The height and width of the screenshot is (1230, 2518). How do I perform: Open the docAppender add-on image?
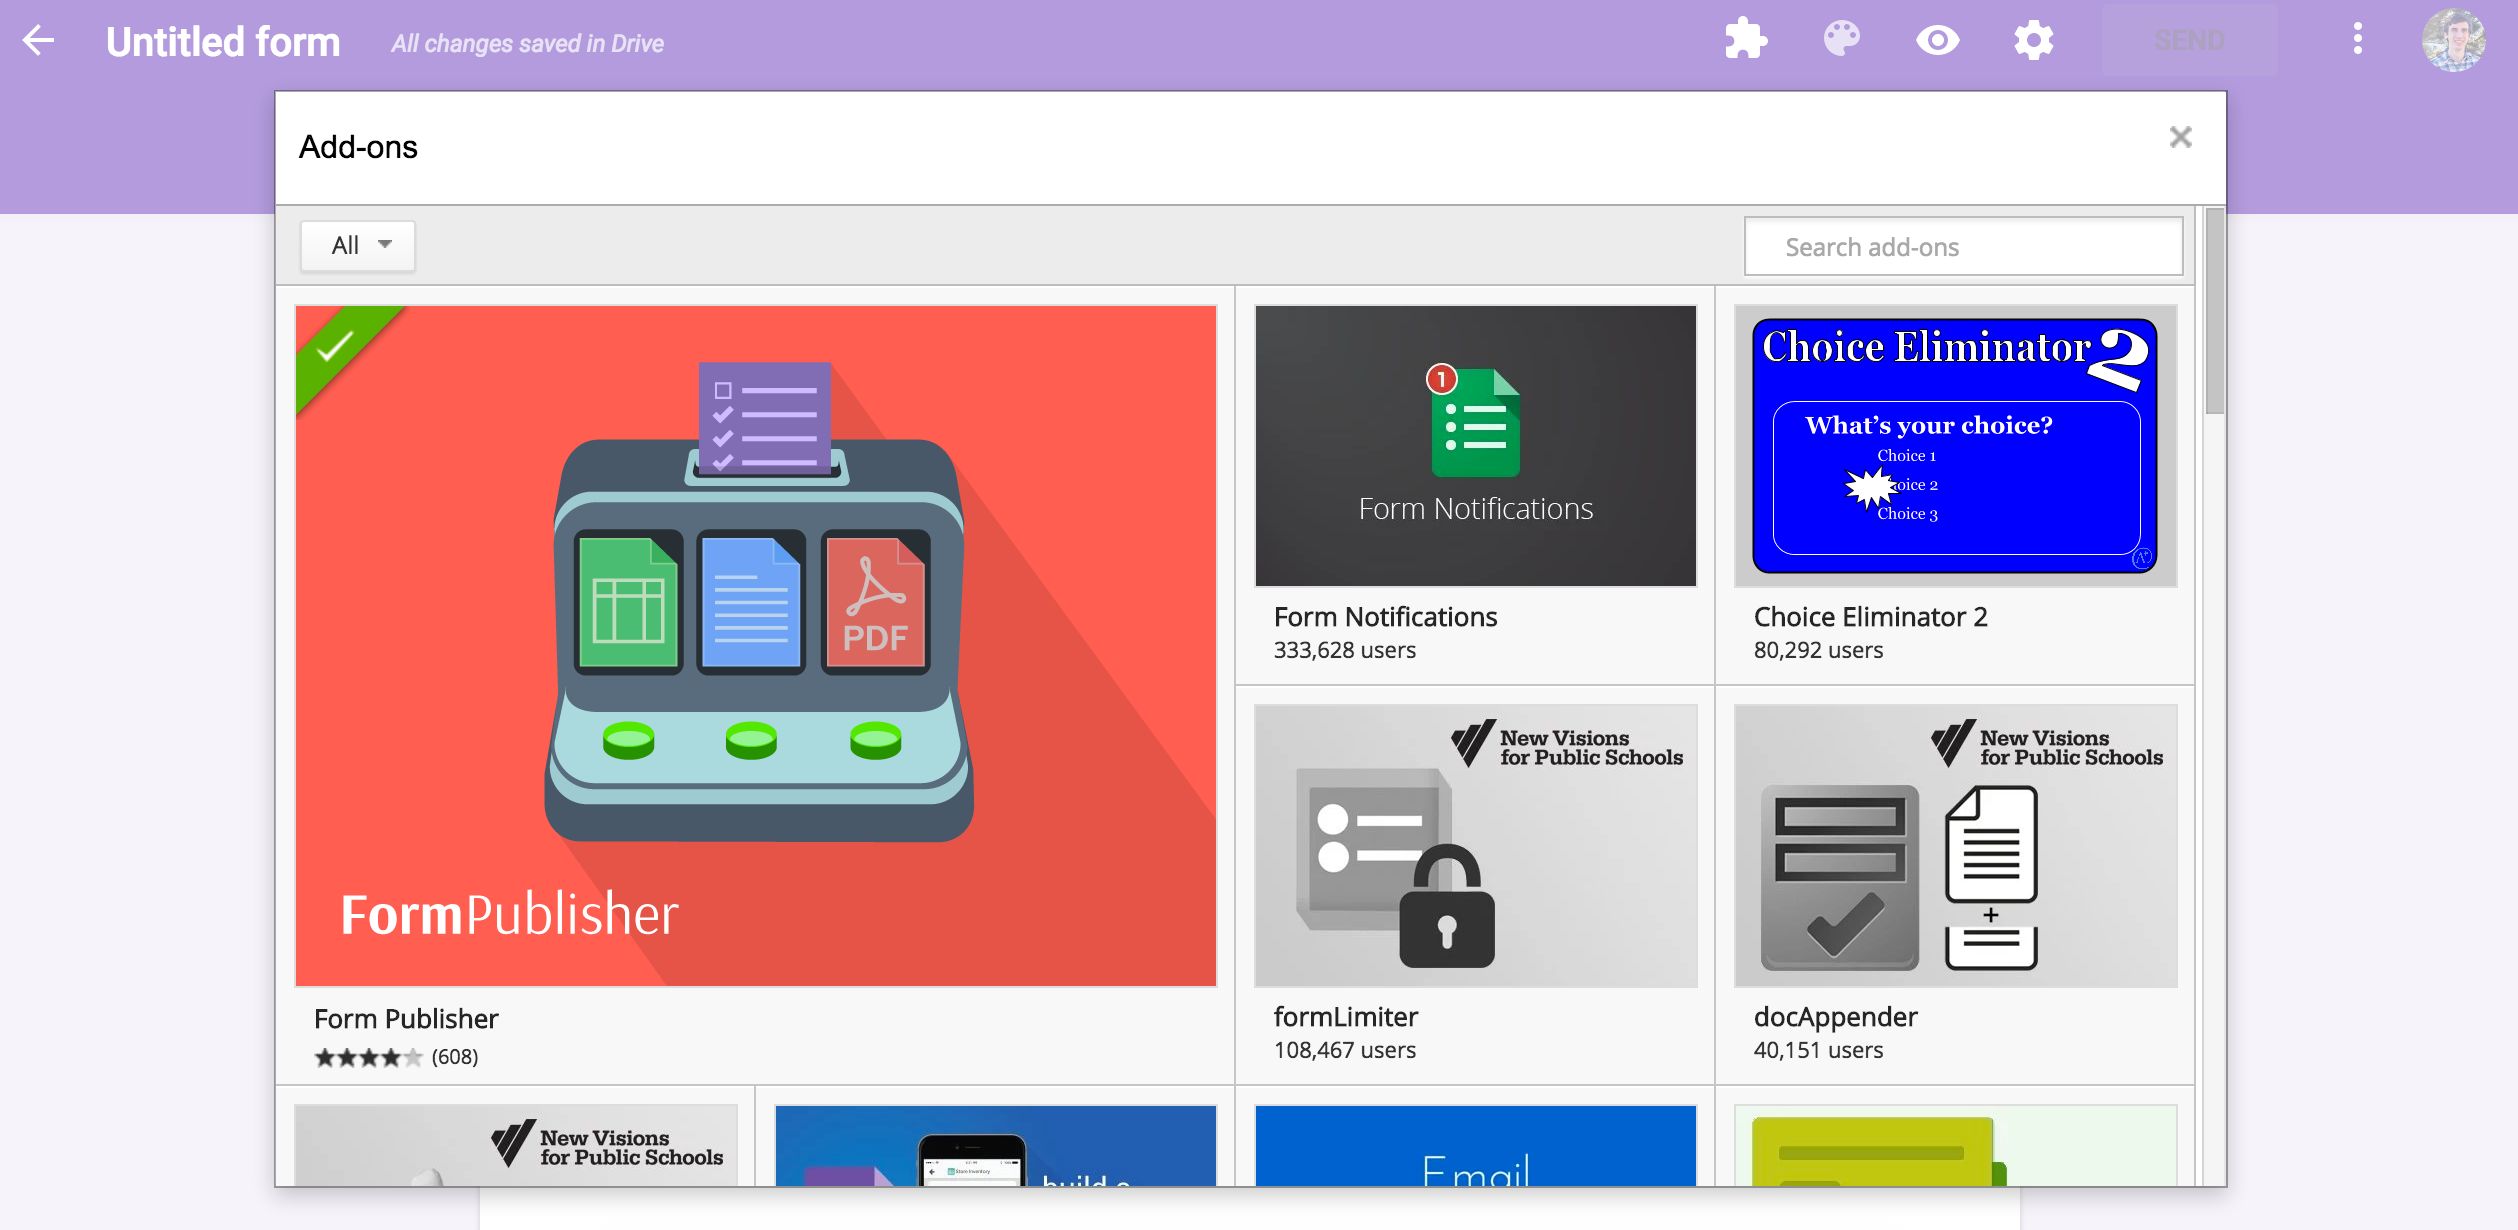coord(1955,846)
